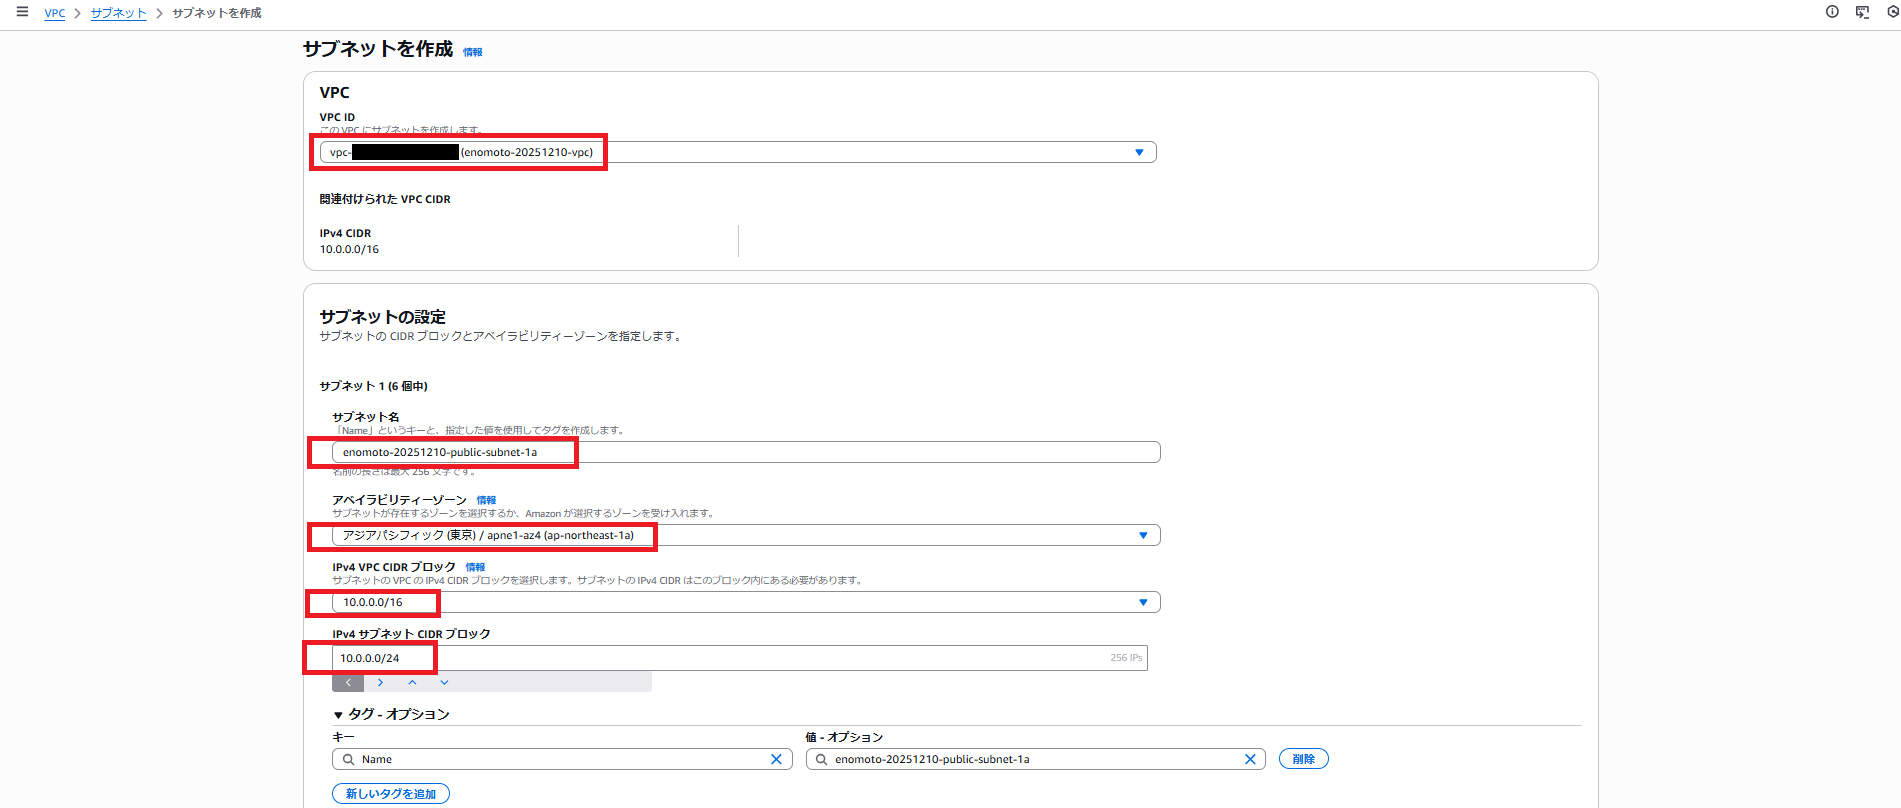
Task: Click the サブネット名 input field
Action: 745,452
